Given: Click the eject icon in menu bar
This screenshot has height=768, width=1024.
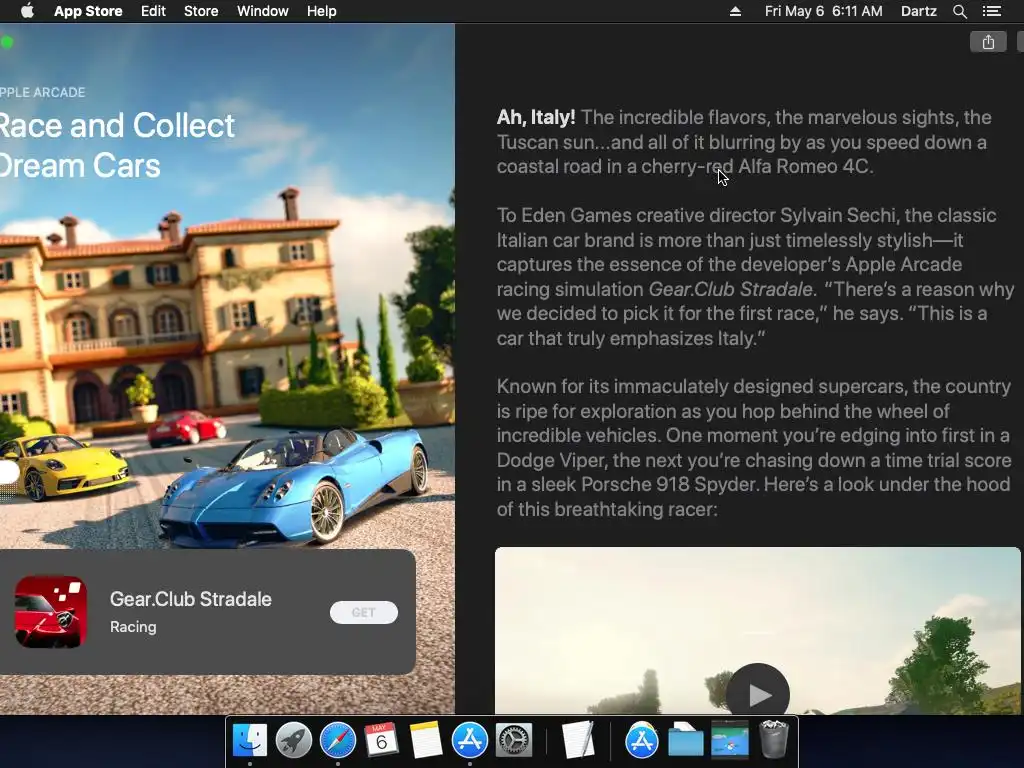Looking at the screenshot, I should point(735,11).
